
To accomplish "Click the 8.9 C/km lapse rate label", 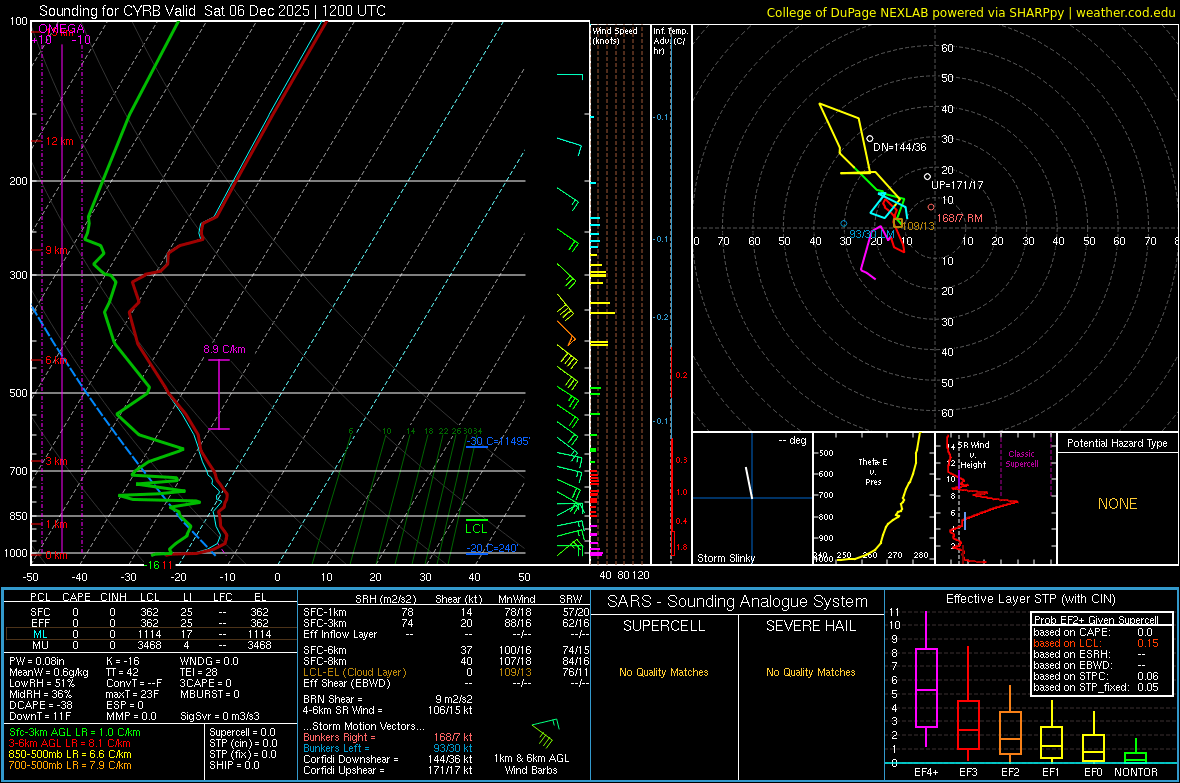I will tap(224, 349).
